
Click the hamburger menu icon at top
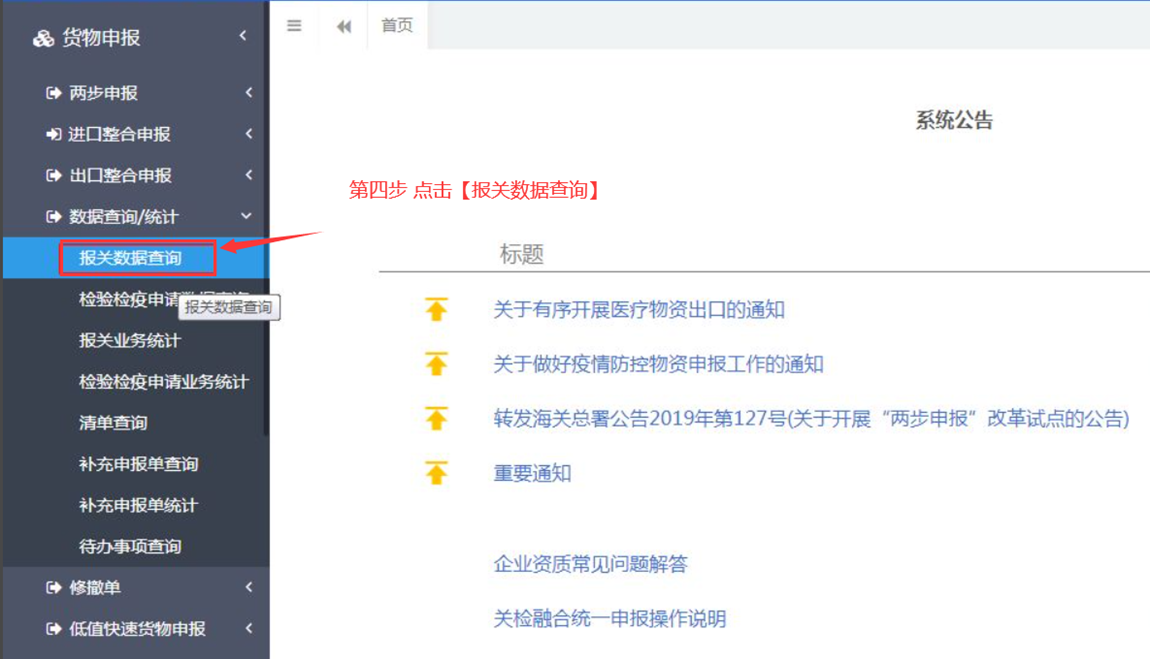tap(293, 26)
